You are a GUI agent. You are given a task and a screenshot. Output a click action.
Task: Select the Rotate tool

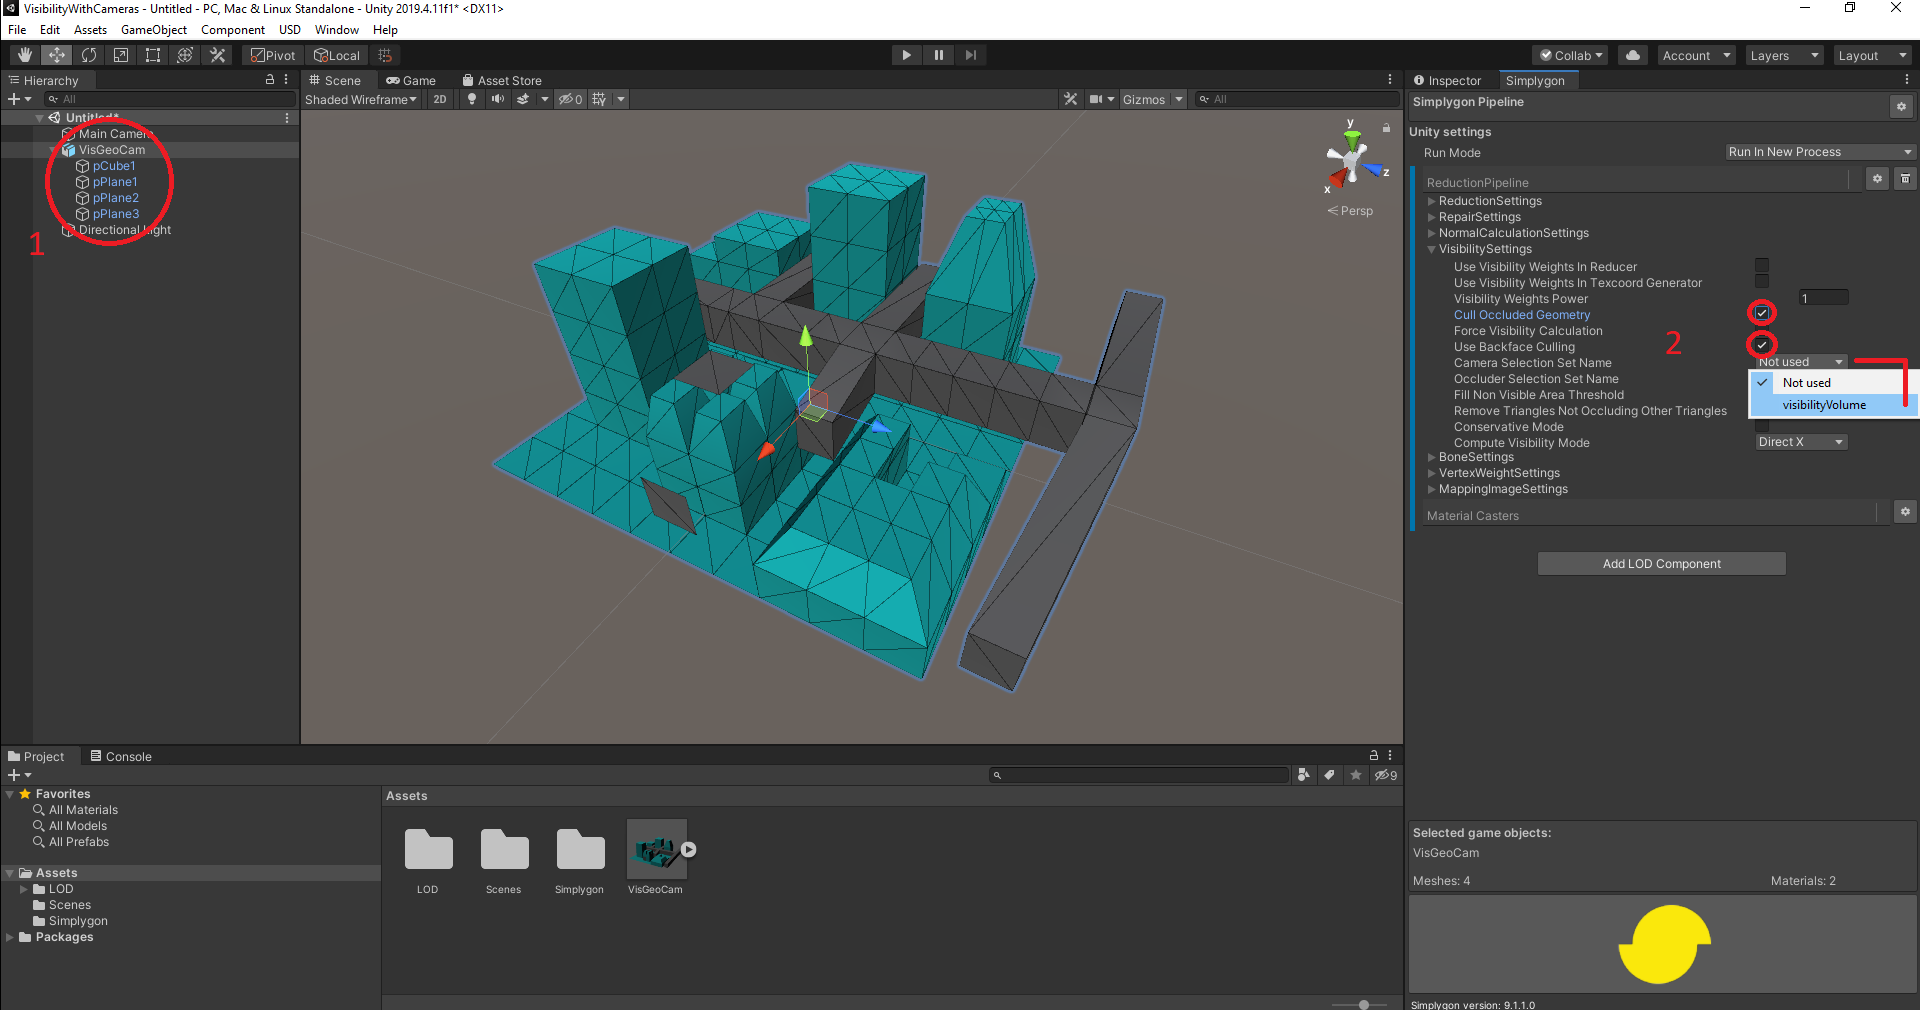(x=88, y=55)
